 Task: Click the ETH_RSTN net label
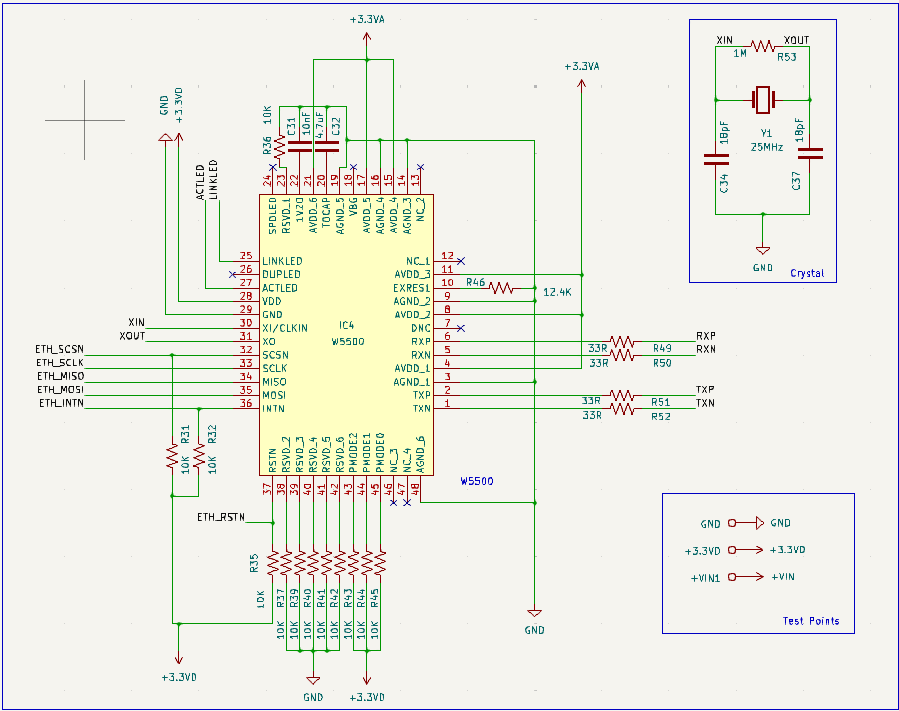(x=222, y=515)
